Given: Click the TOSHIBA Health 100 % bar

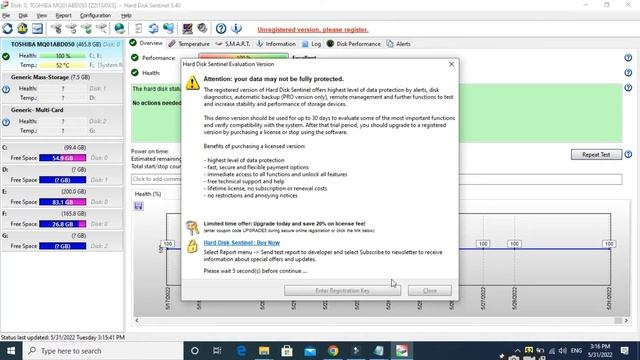Looking at the screenshot, I should pyautogui.click(x=62, y=56).
